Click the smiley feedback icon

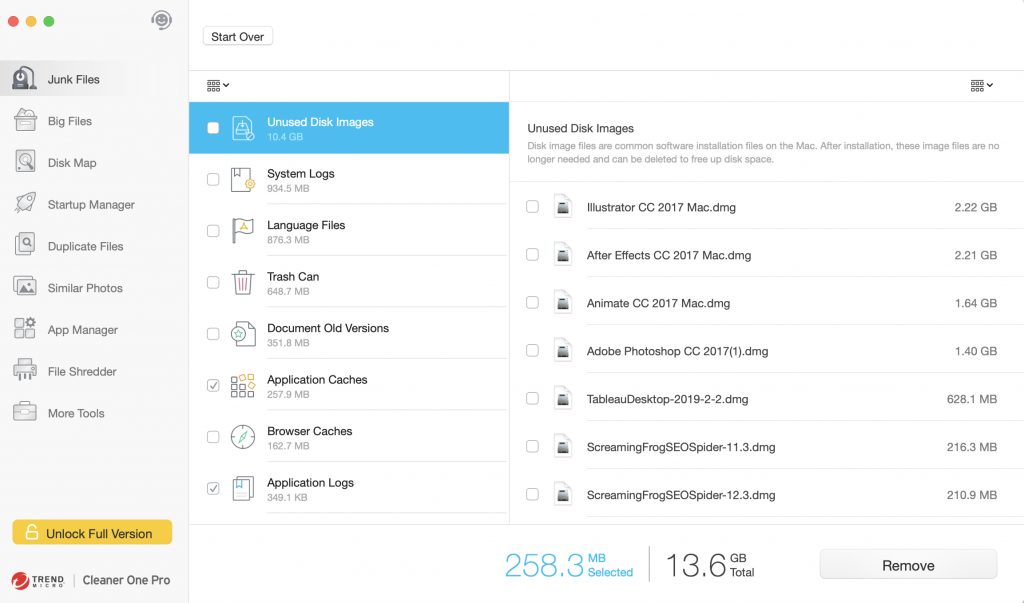161,20
